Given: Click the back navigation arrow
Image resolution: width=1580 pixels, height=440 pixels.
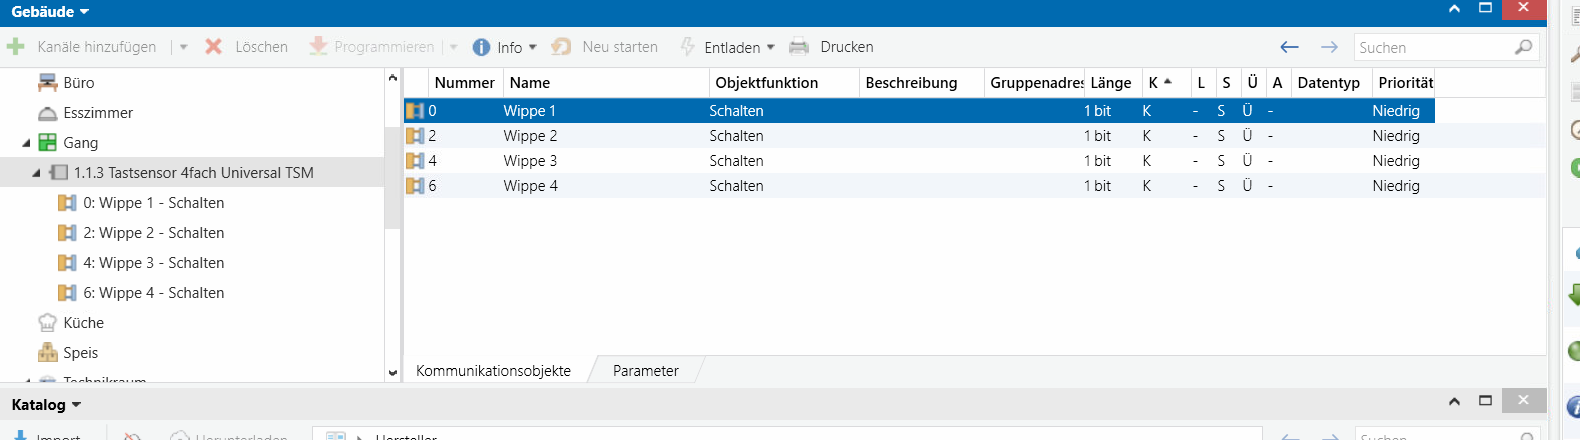Looking at the screenshot, I should [x=1289, y=47].
